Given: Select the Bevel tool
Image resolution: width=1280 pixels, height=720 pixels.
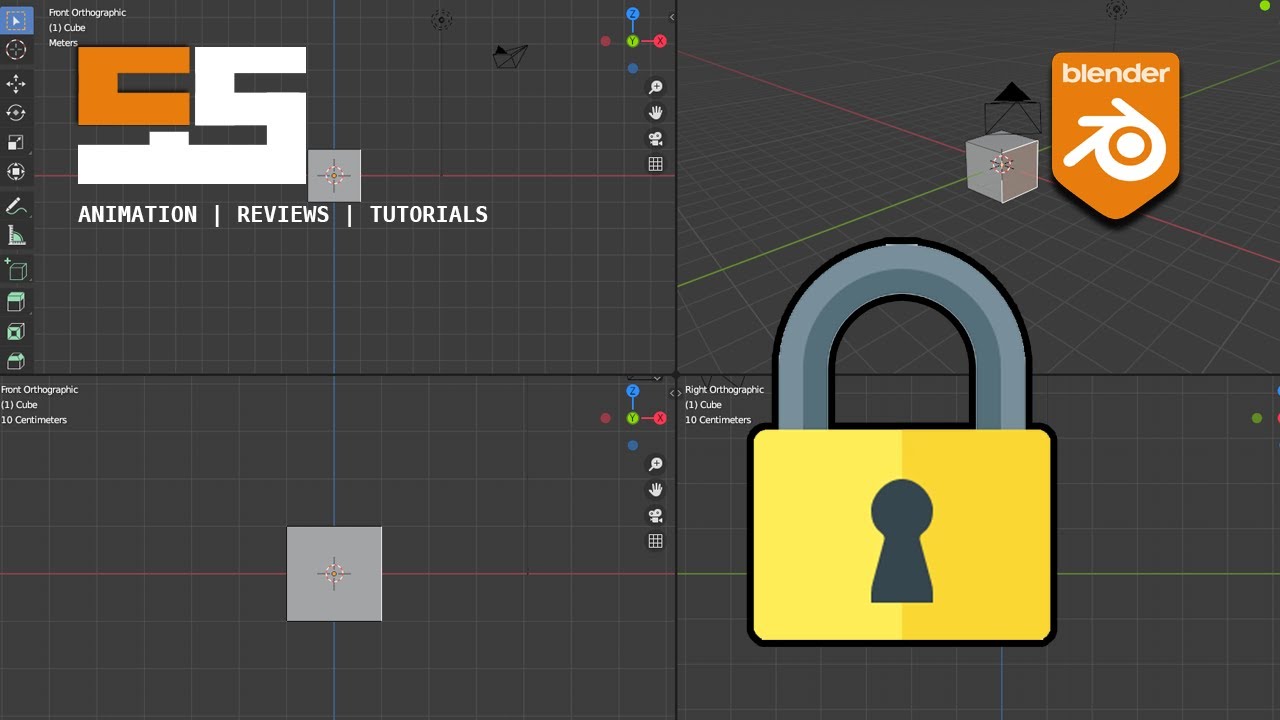Looking at the screenshot, I should click(x=16, y=361).
